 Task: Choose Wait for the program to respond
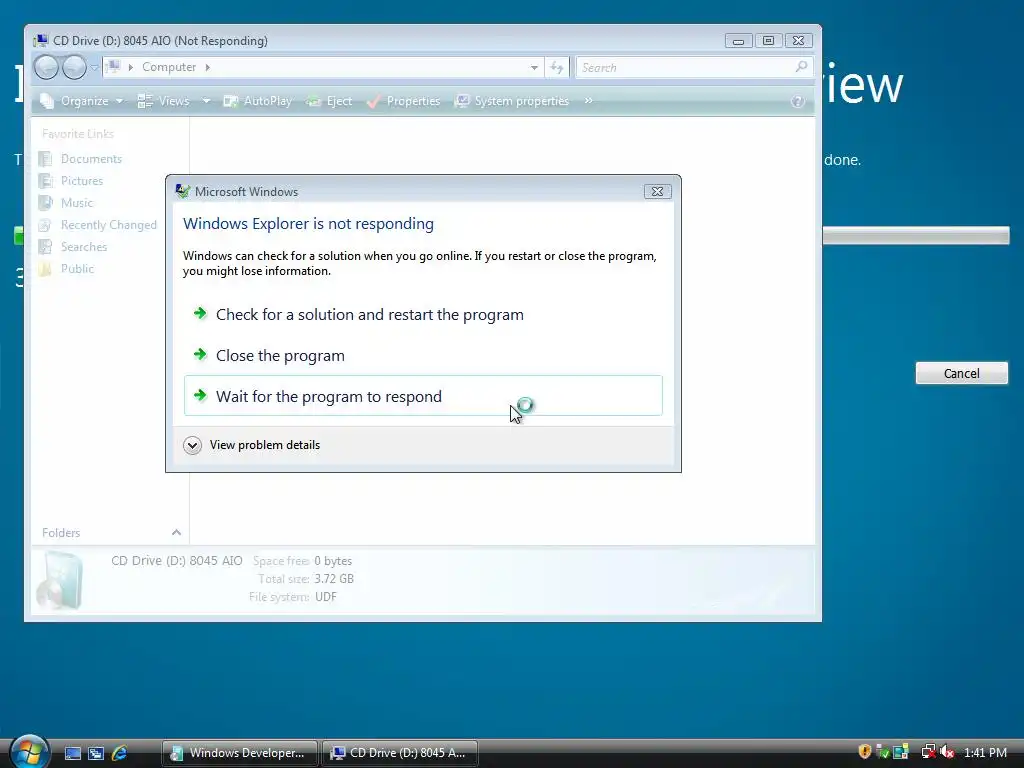tap(423, 396)
